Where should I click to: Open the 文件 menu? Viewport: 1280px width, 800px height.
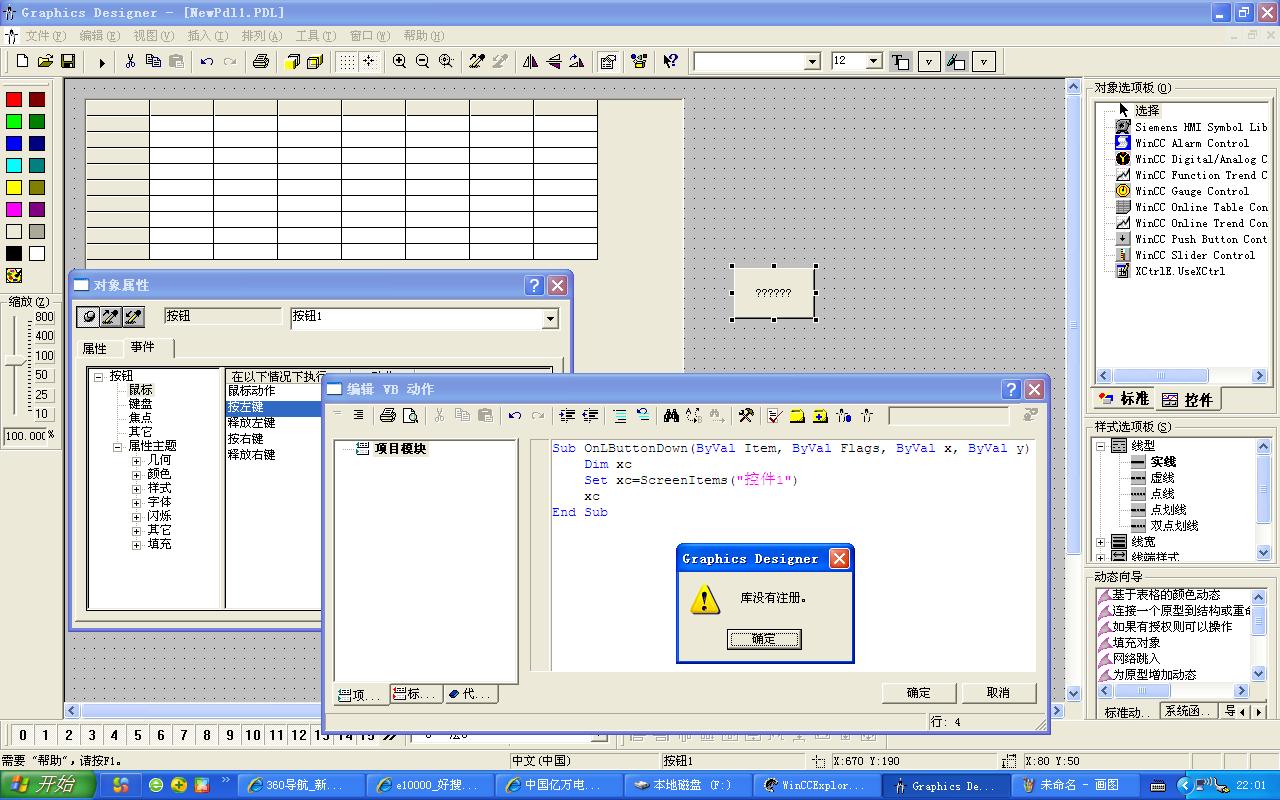click(45, 36)
